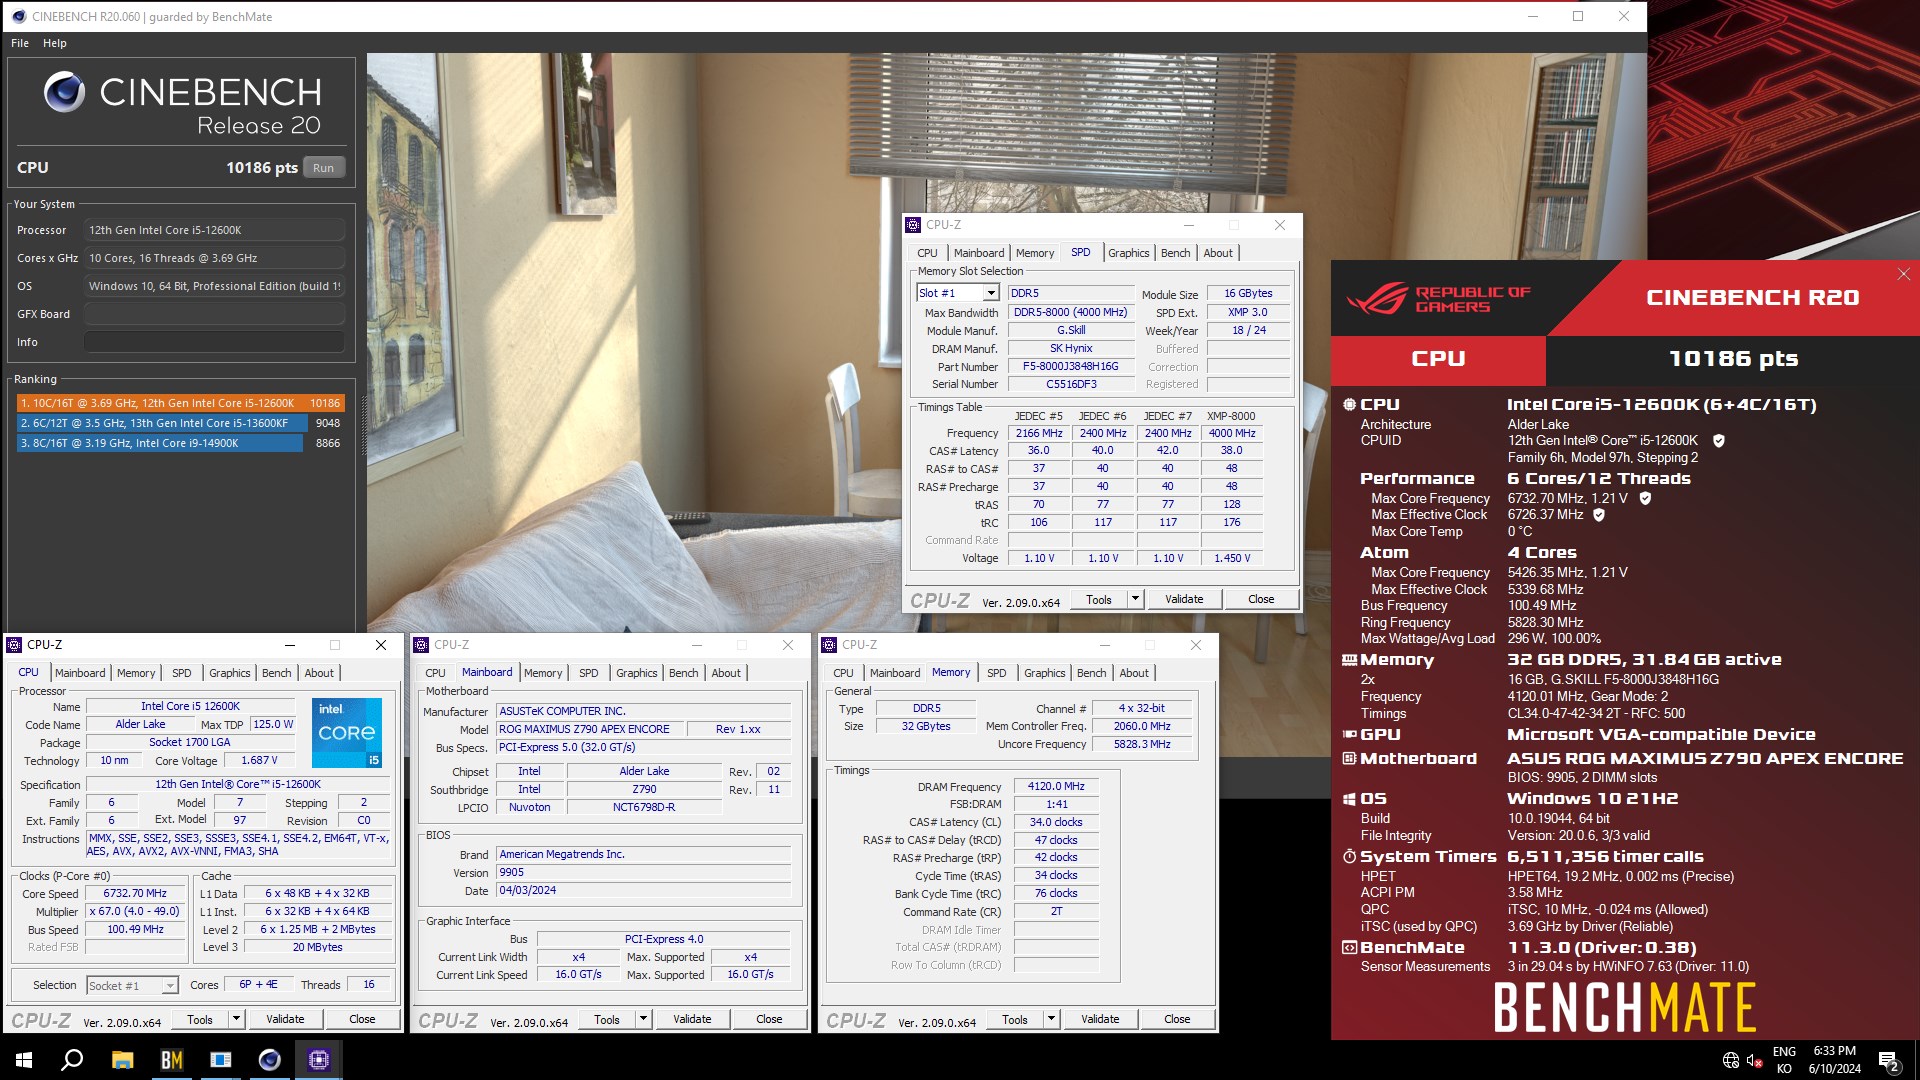Image resolution: width=1920 pixels, height=1080 pixels.
Task: Click the muted volume tray icon
Action: 1754,1060
